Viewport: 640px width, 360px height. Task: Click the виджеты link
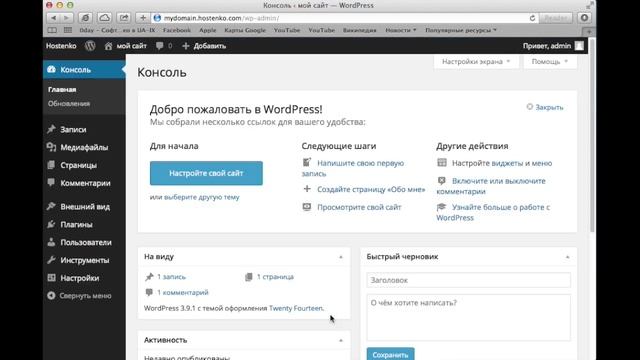tap(507, 163)
